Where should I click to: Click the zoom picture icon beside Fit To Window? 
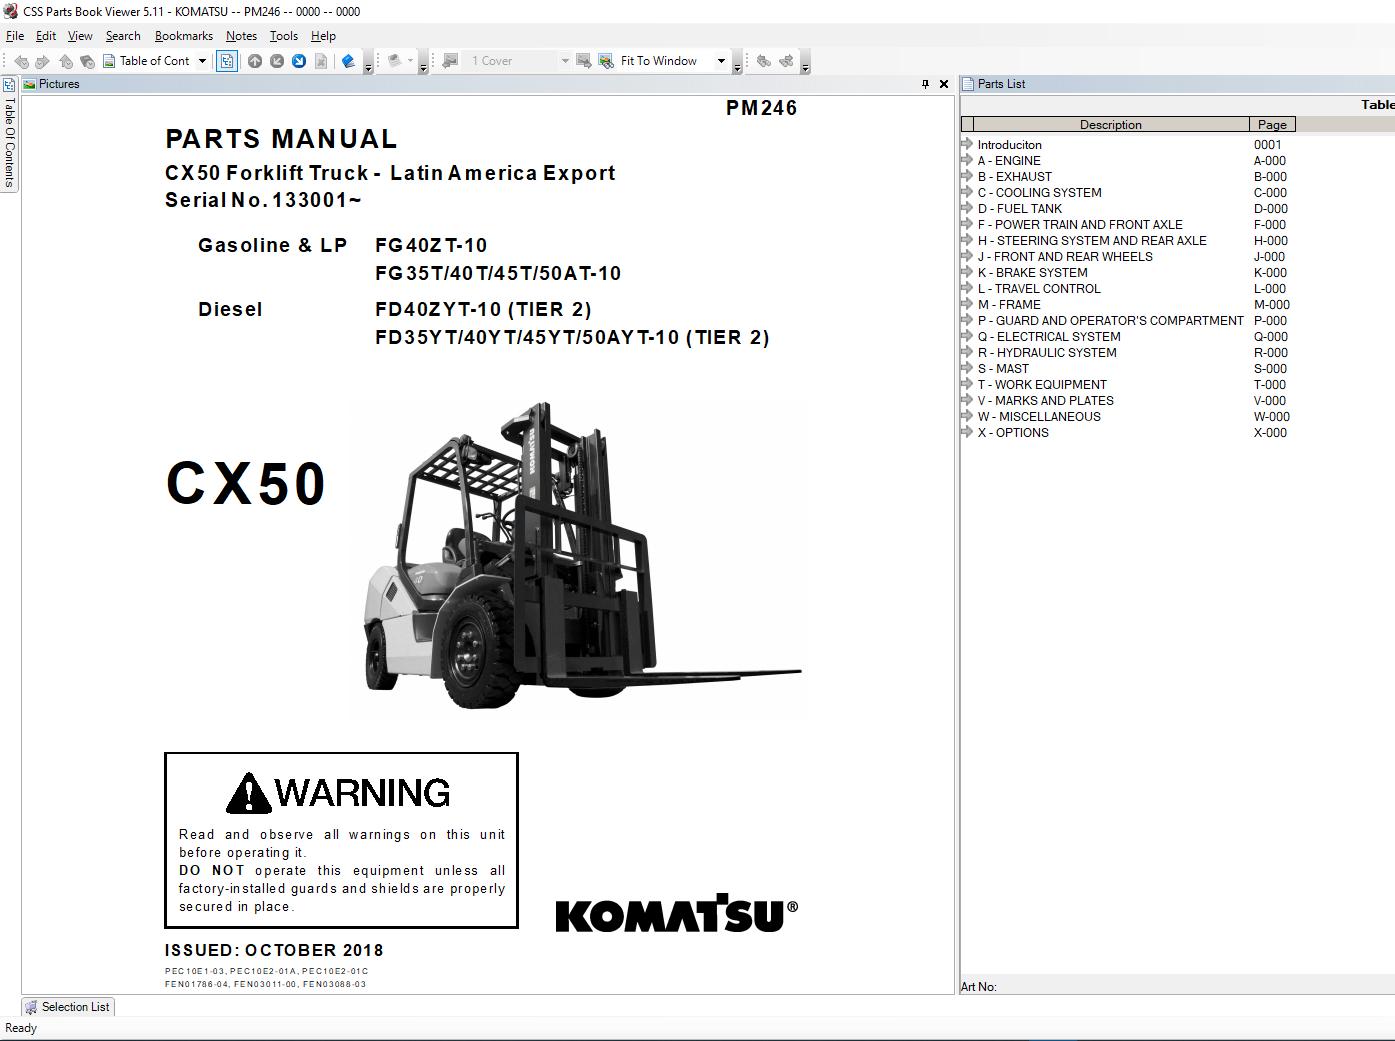tap(606, 61)
